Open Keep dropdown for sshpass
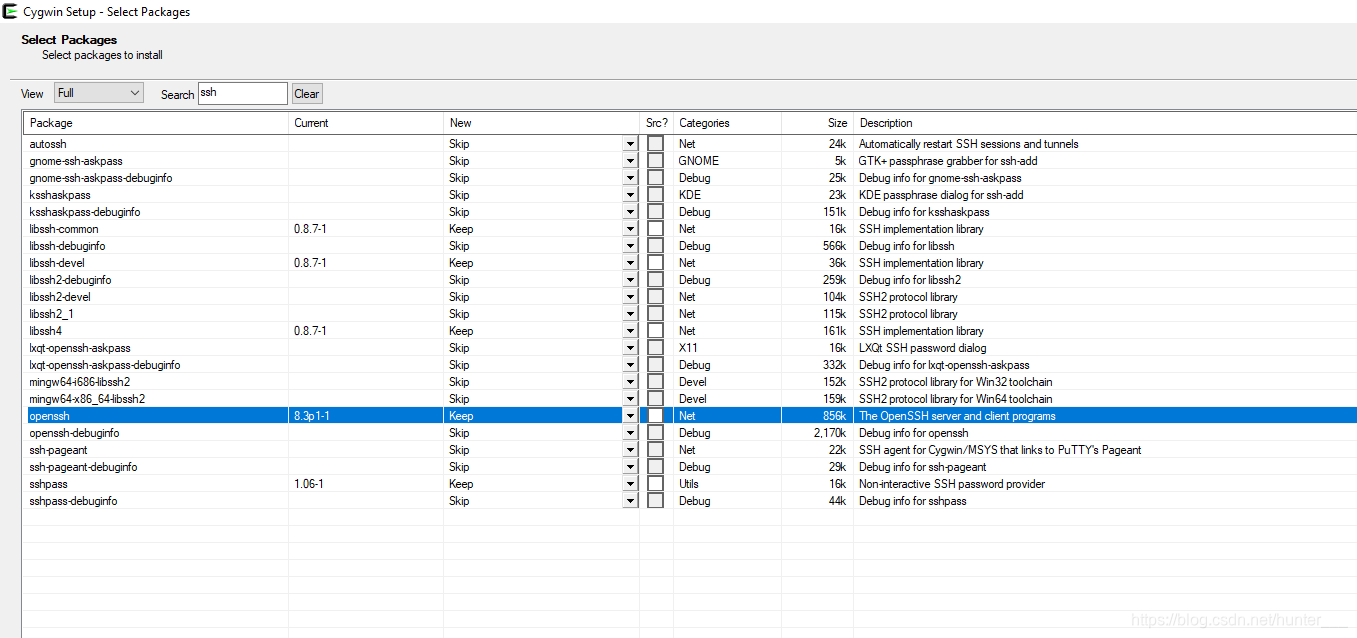The width and height of the screenshot is (1357, 638). 630,484
